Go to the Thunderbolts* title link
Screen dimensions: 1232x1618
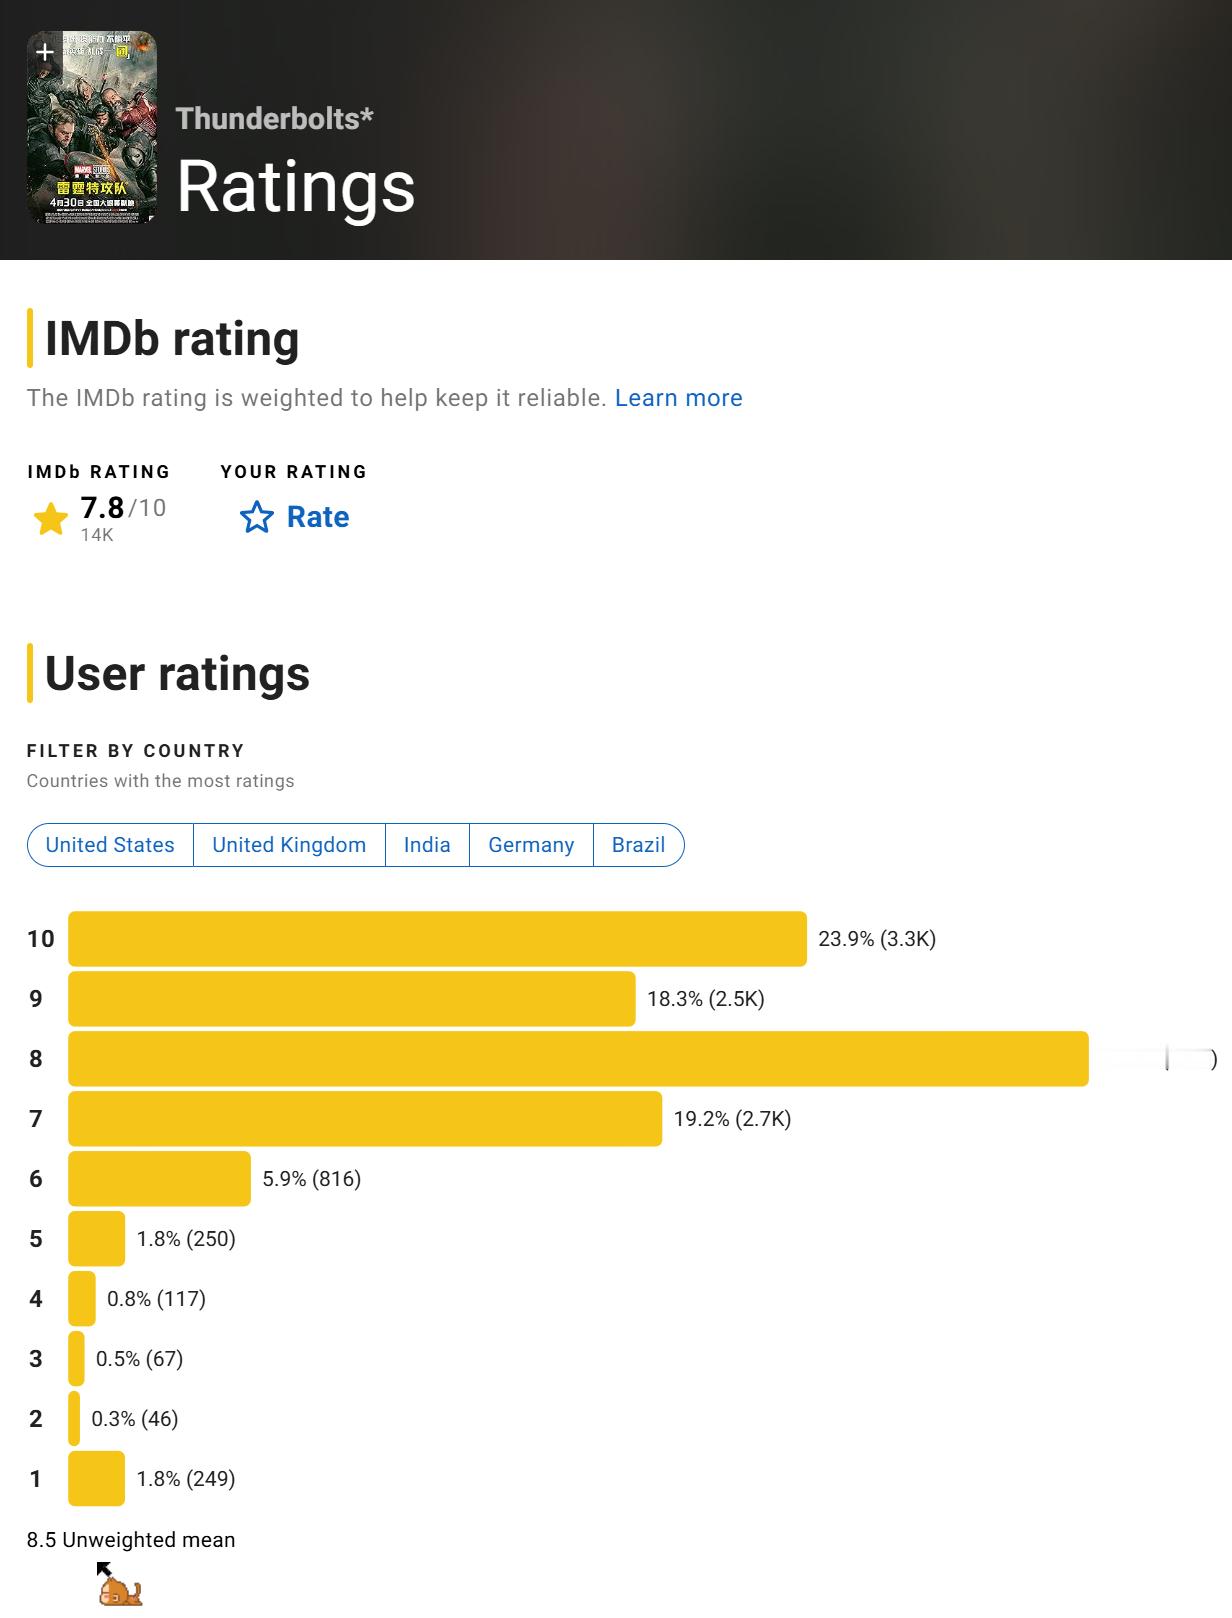(x=275, y=118)
